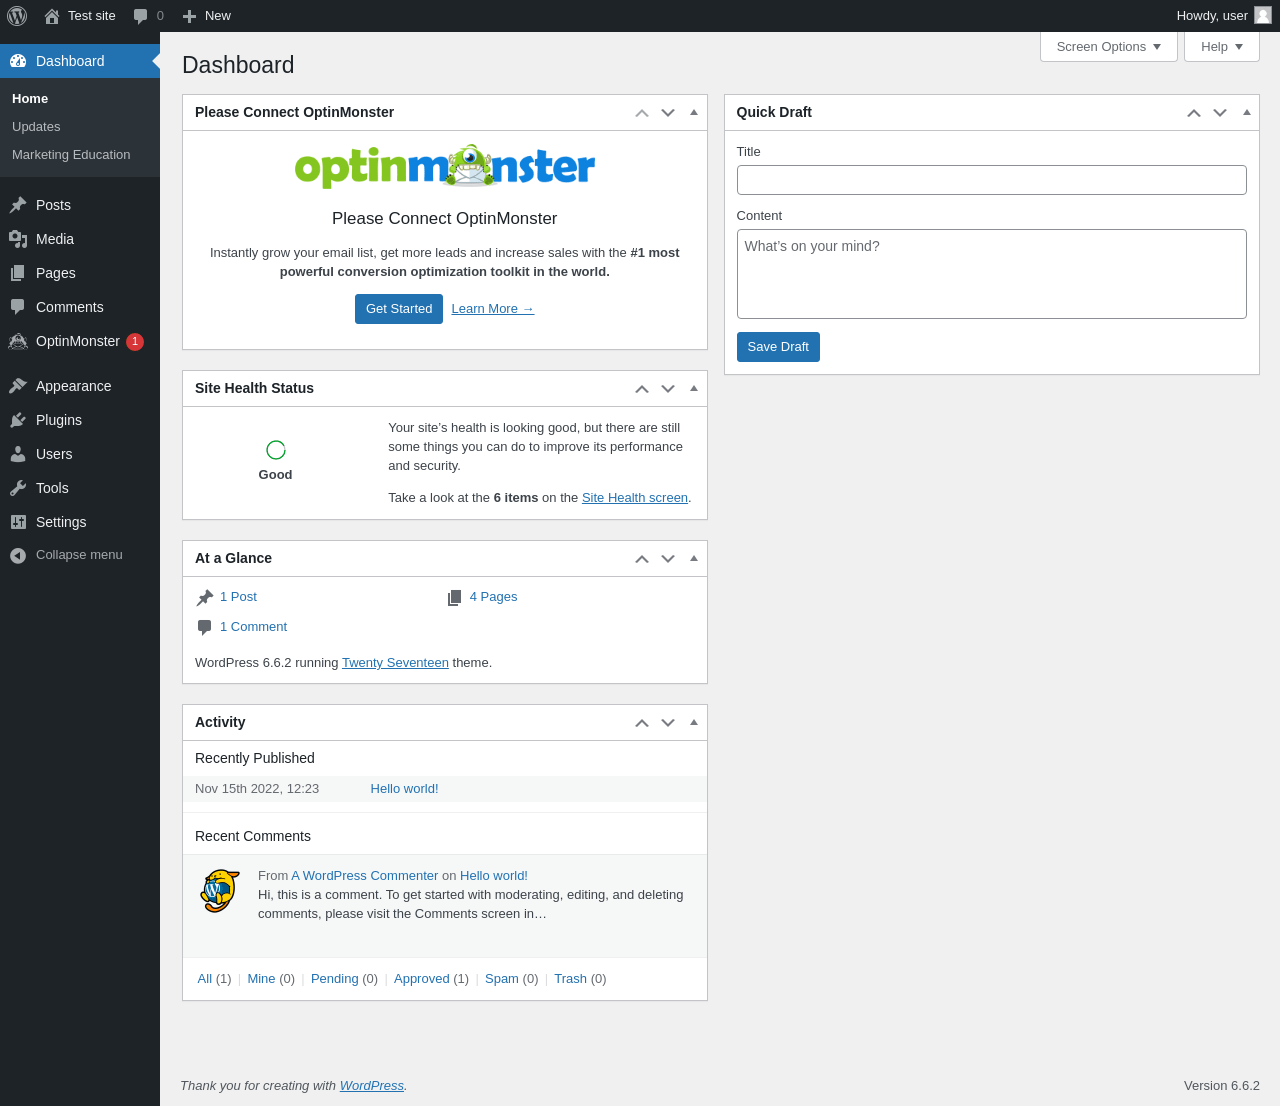Click the Tools wrench icon
The height and width of the screenshot is (1106, 1280).
18,488
